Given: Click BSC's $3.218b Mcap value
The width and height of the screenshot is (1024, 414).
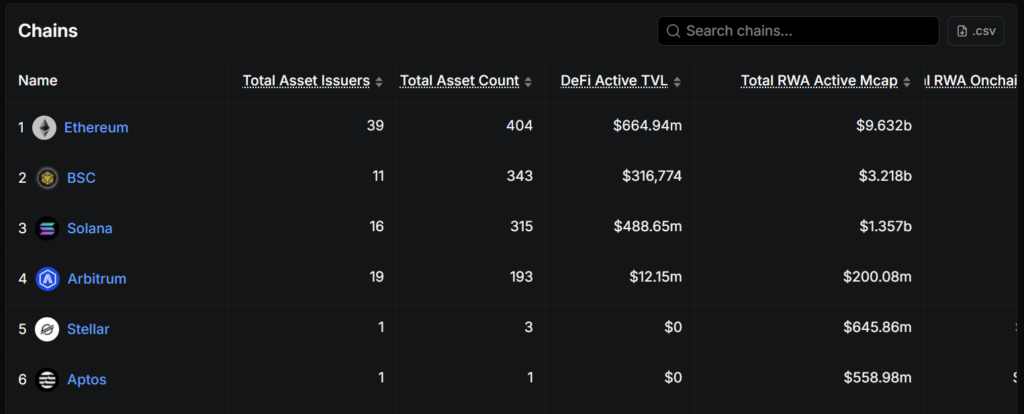Looking at the screenshot, I should [x=884, y=176].
